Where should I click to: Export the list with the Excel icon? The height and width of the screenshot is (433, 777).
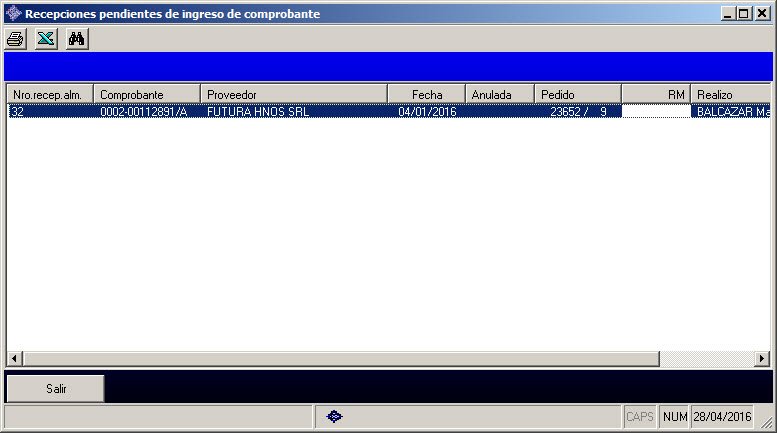pyautogui.click(x=45, y=39)
